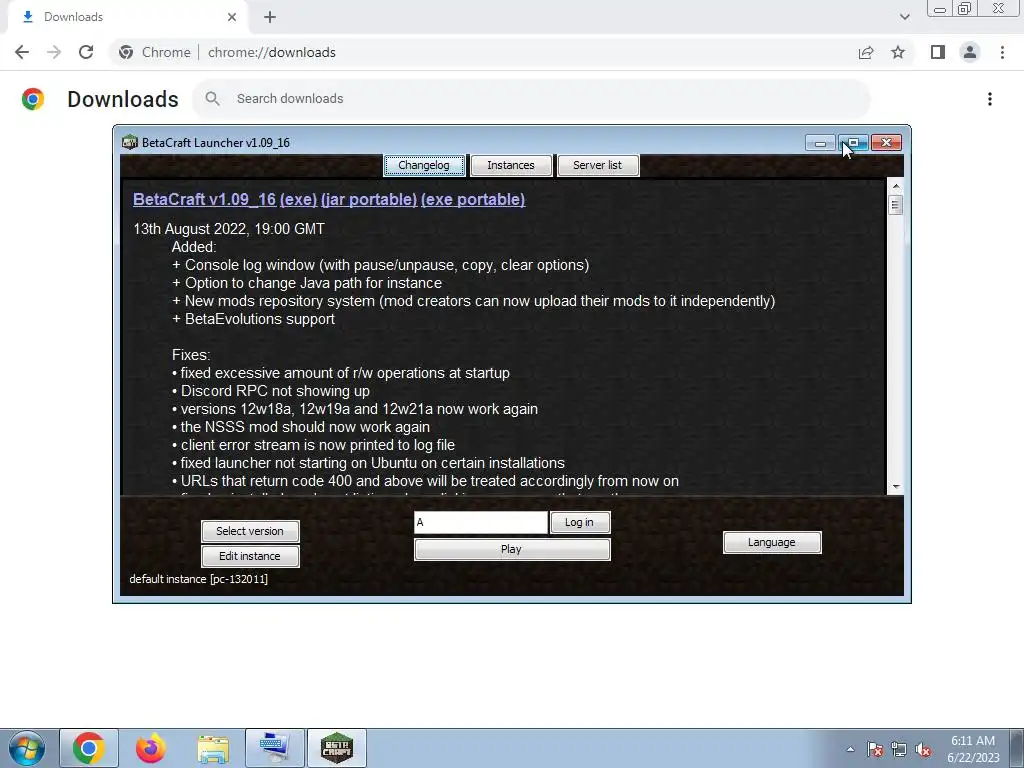Image resolution: width=1024 pixels, height=768 pixels.
Task: Open the Language button
Action: [772, 542]
